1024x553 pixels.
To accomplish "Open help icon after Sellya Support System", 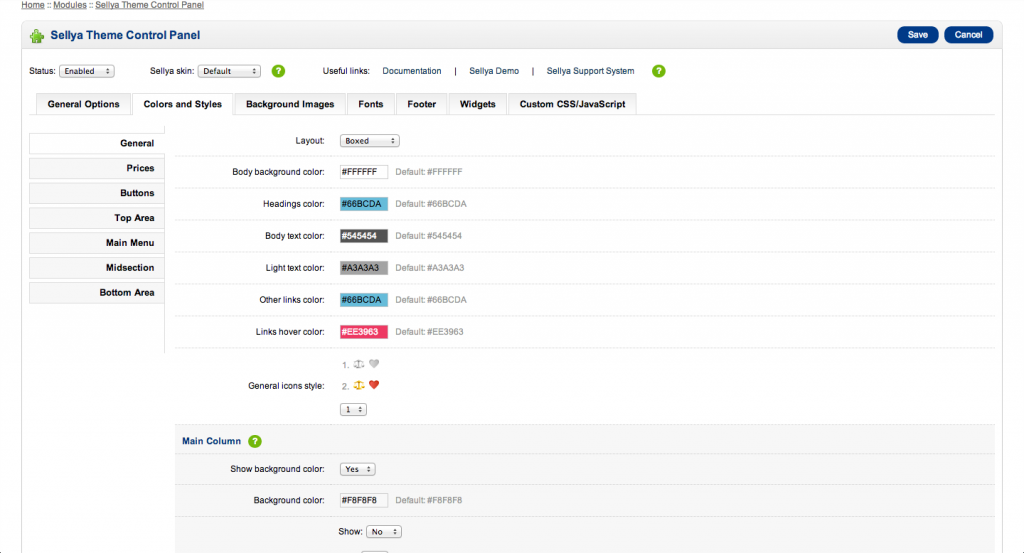I will pos(658,71).
